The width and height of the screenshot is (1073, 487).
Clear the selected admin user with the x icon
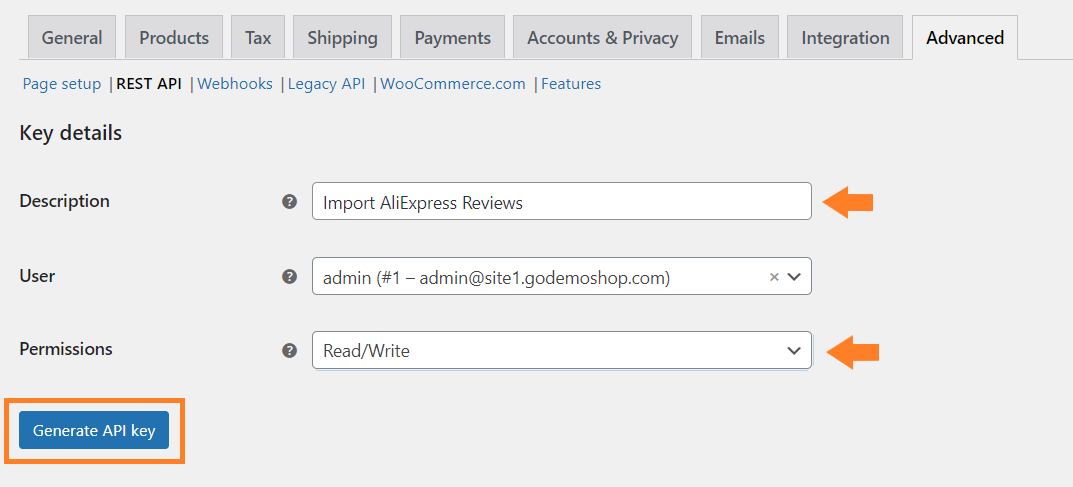click(774, 277)
